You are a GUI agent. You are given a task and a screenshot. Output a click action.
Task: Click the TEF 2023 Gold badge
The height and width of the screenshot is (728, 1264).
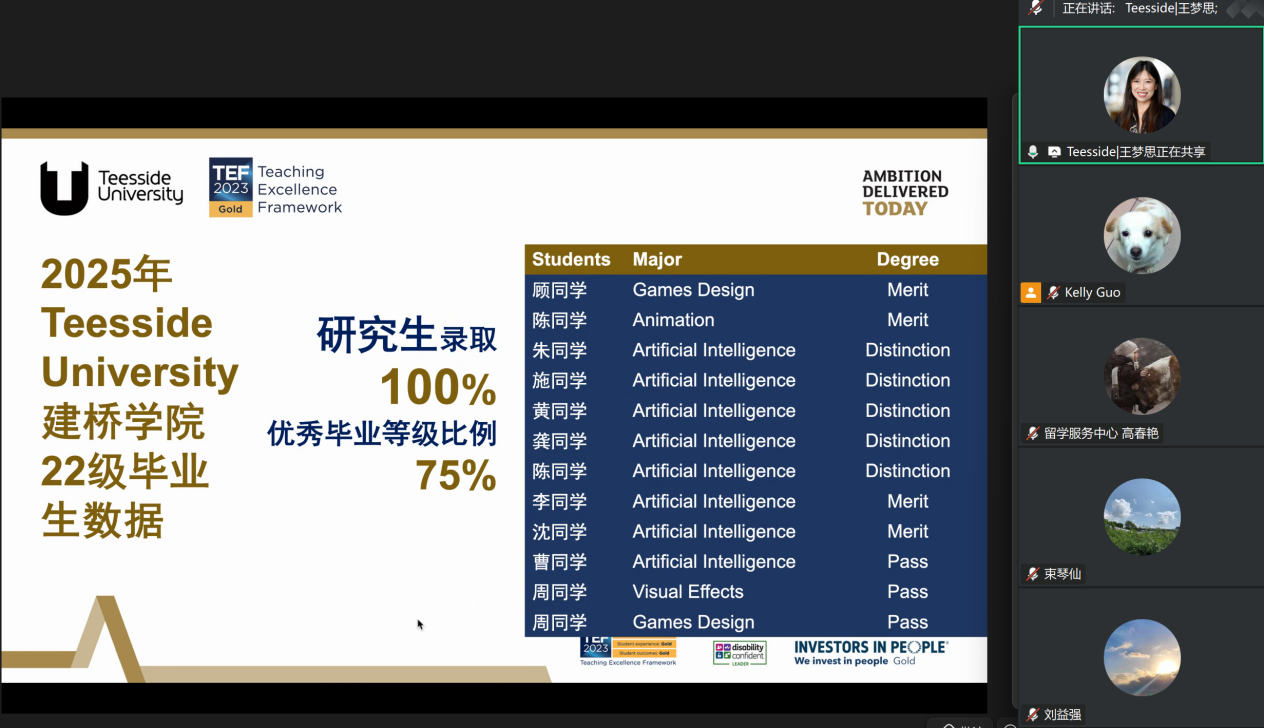pyautogui.click(x=231, y=187)
